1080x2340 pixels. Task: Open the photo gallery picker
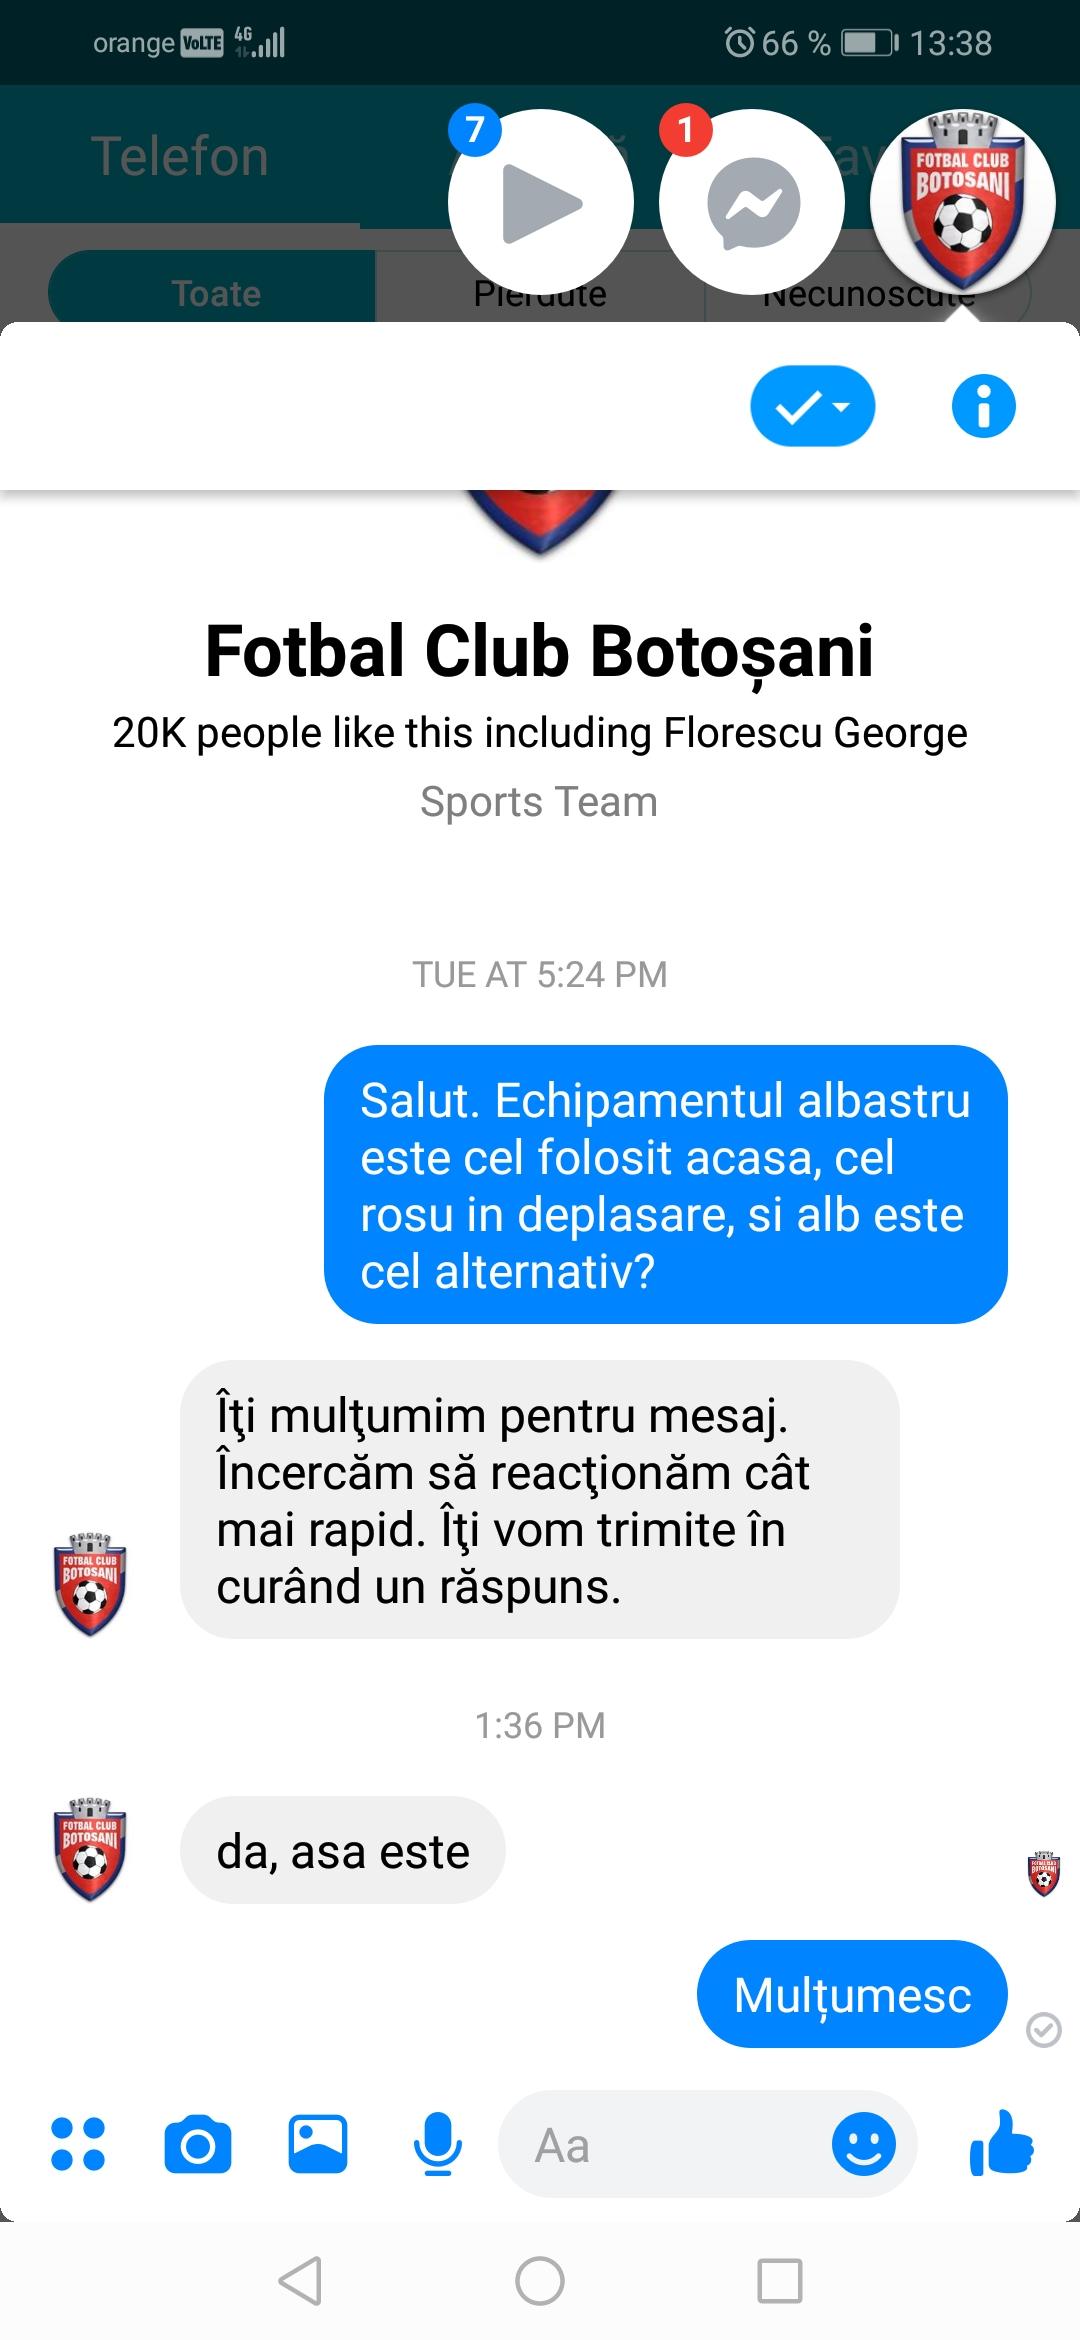318,2144
